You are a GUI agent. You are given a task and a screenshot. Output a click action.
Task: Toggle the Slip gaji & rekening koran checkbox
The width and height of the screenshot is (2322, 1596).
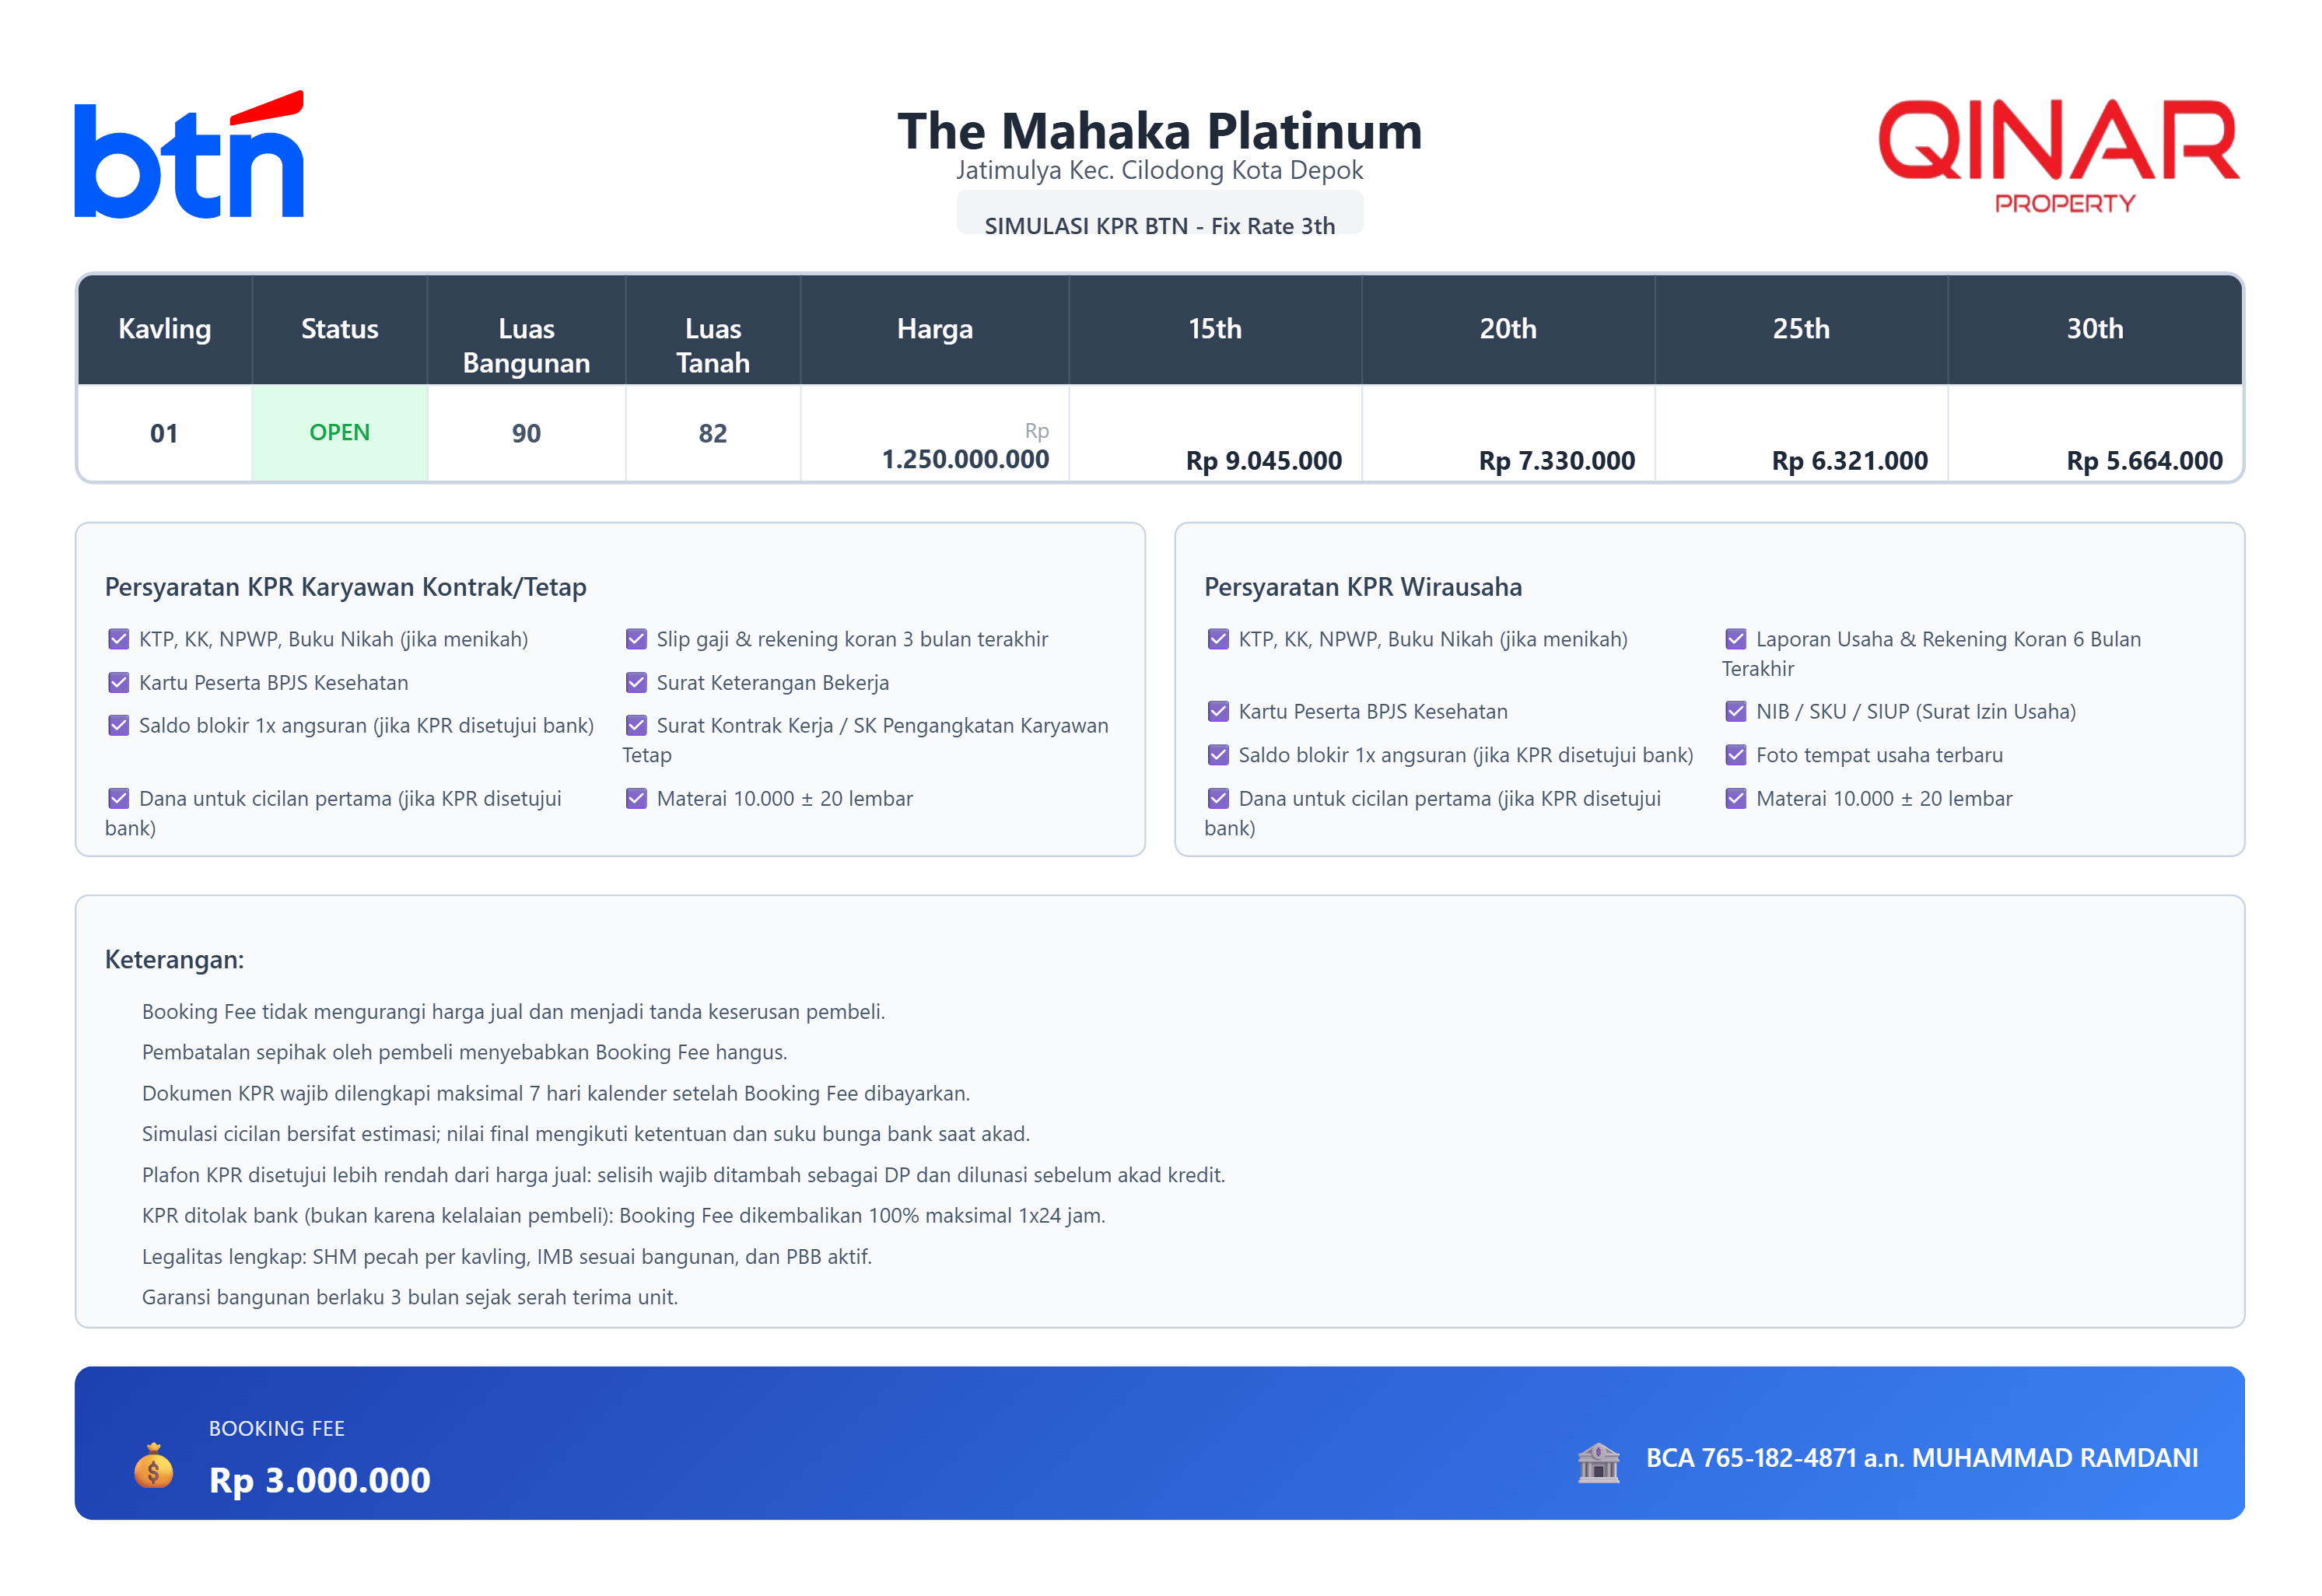[x=636, y=639]
